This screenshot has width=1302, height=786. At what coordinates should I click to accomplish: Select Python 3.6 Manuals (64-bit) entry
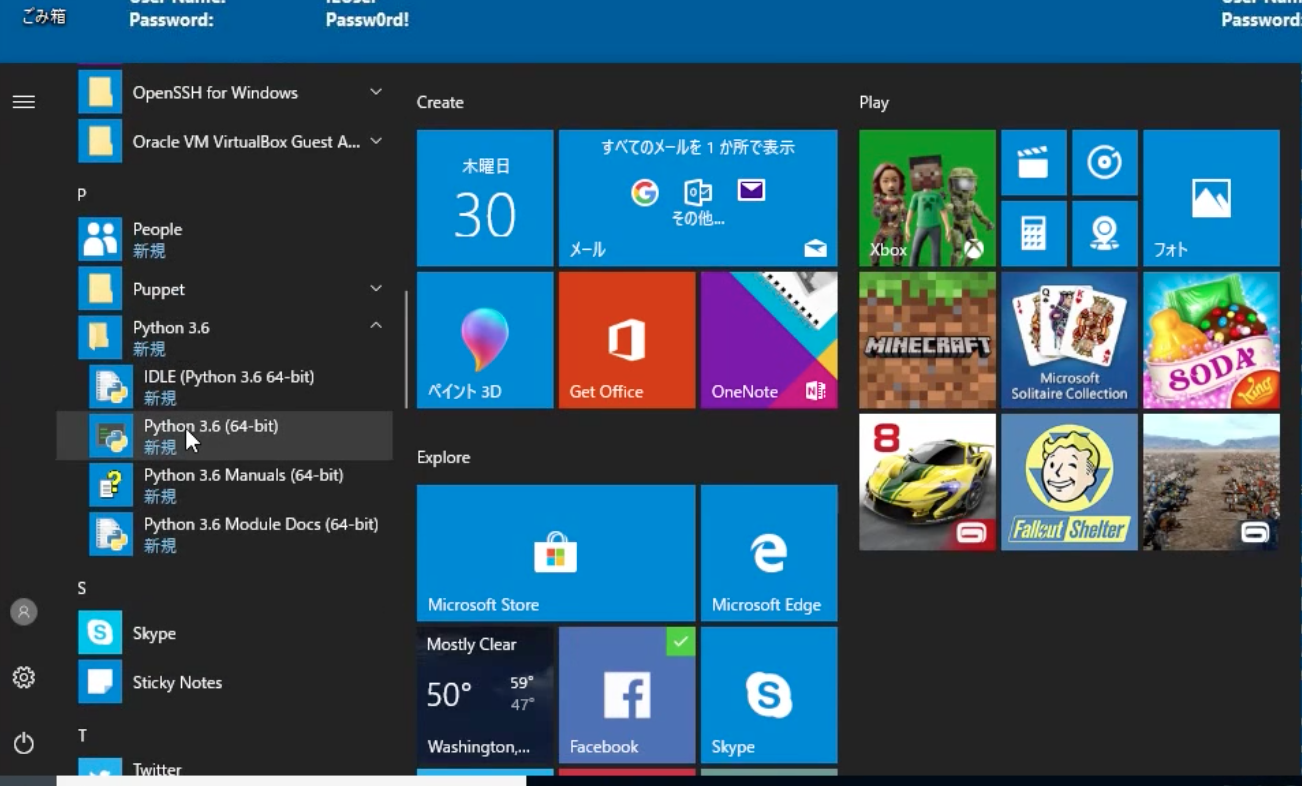(x=243, y=485)
